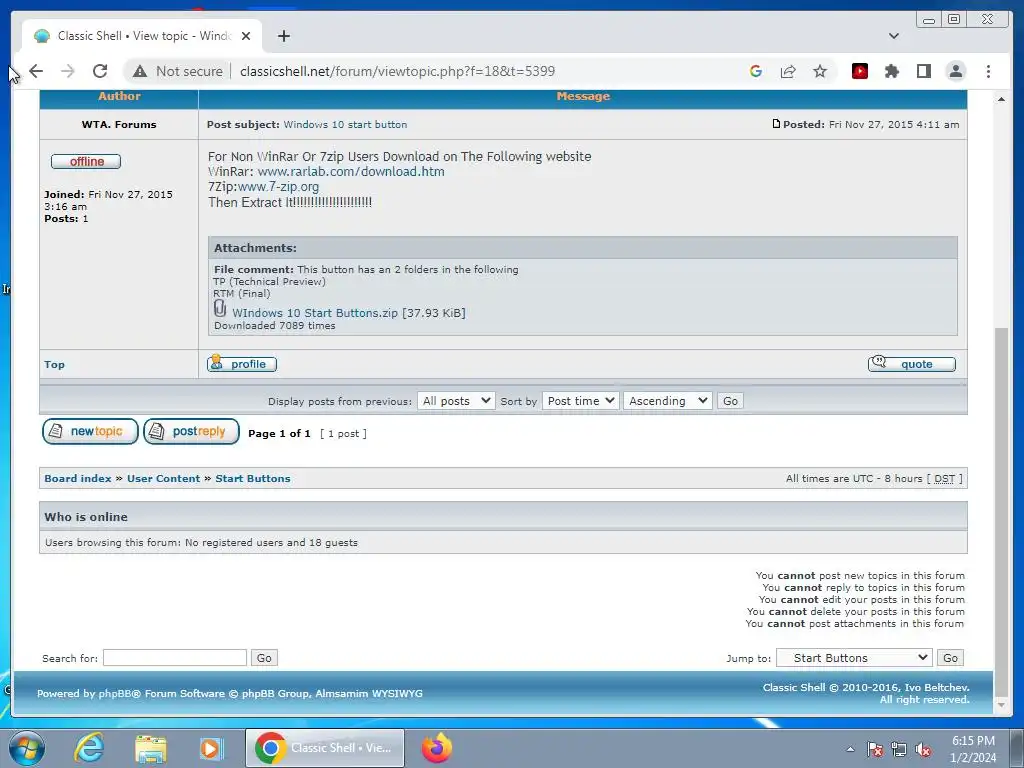Open Action Center flag tray icon
Screen dimensions: 1024x768
click(x=875, y=750)
